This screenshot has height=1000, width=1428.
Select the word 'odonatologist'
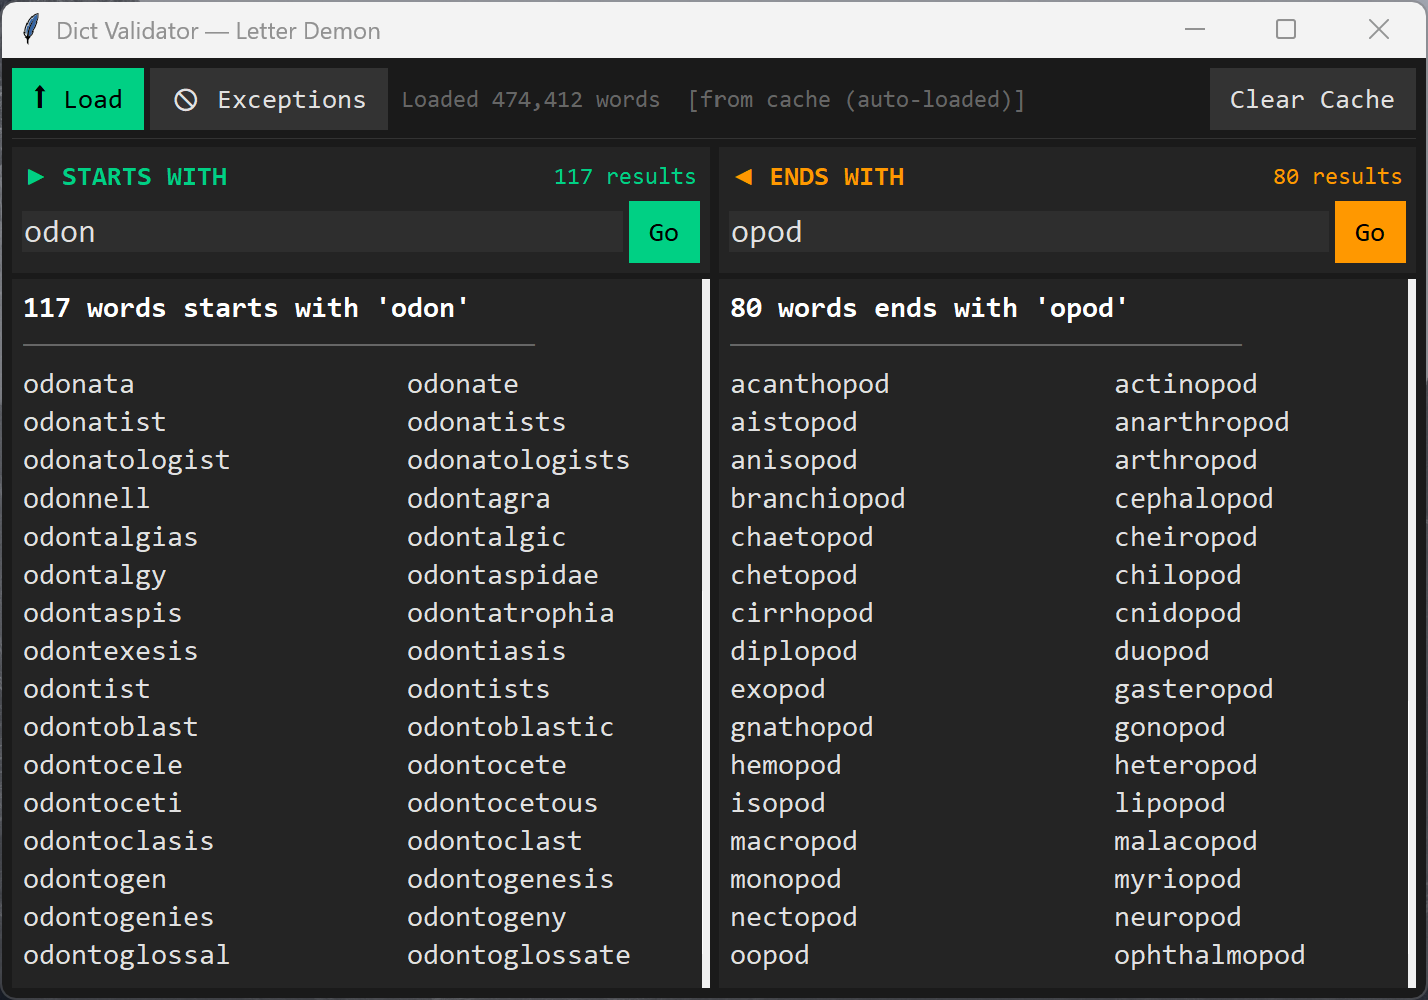(x=127, y=460)
